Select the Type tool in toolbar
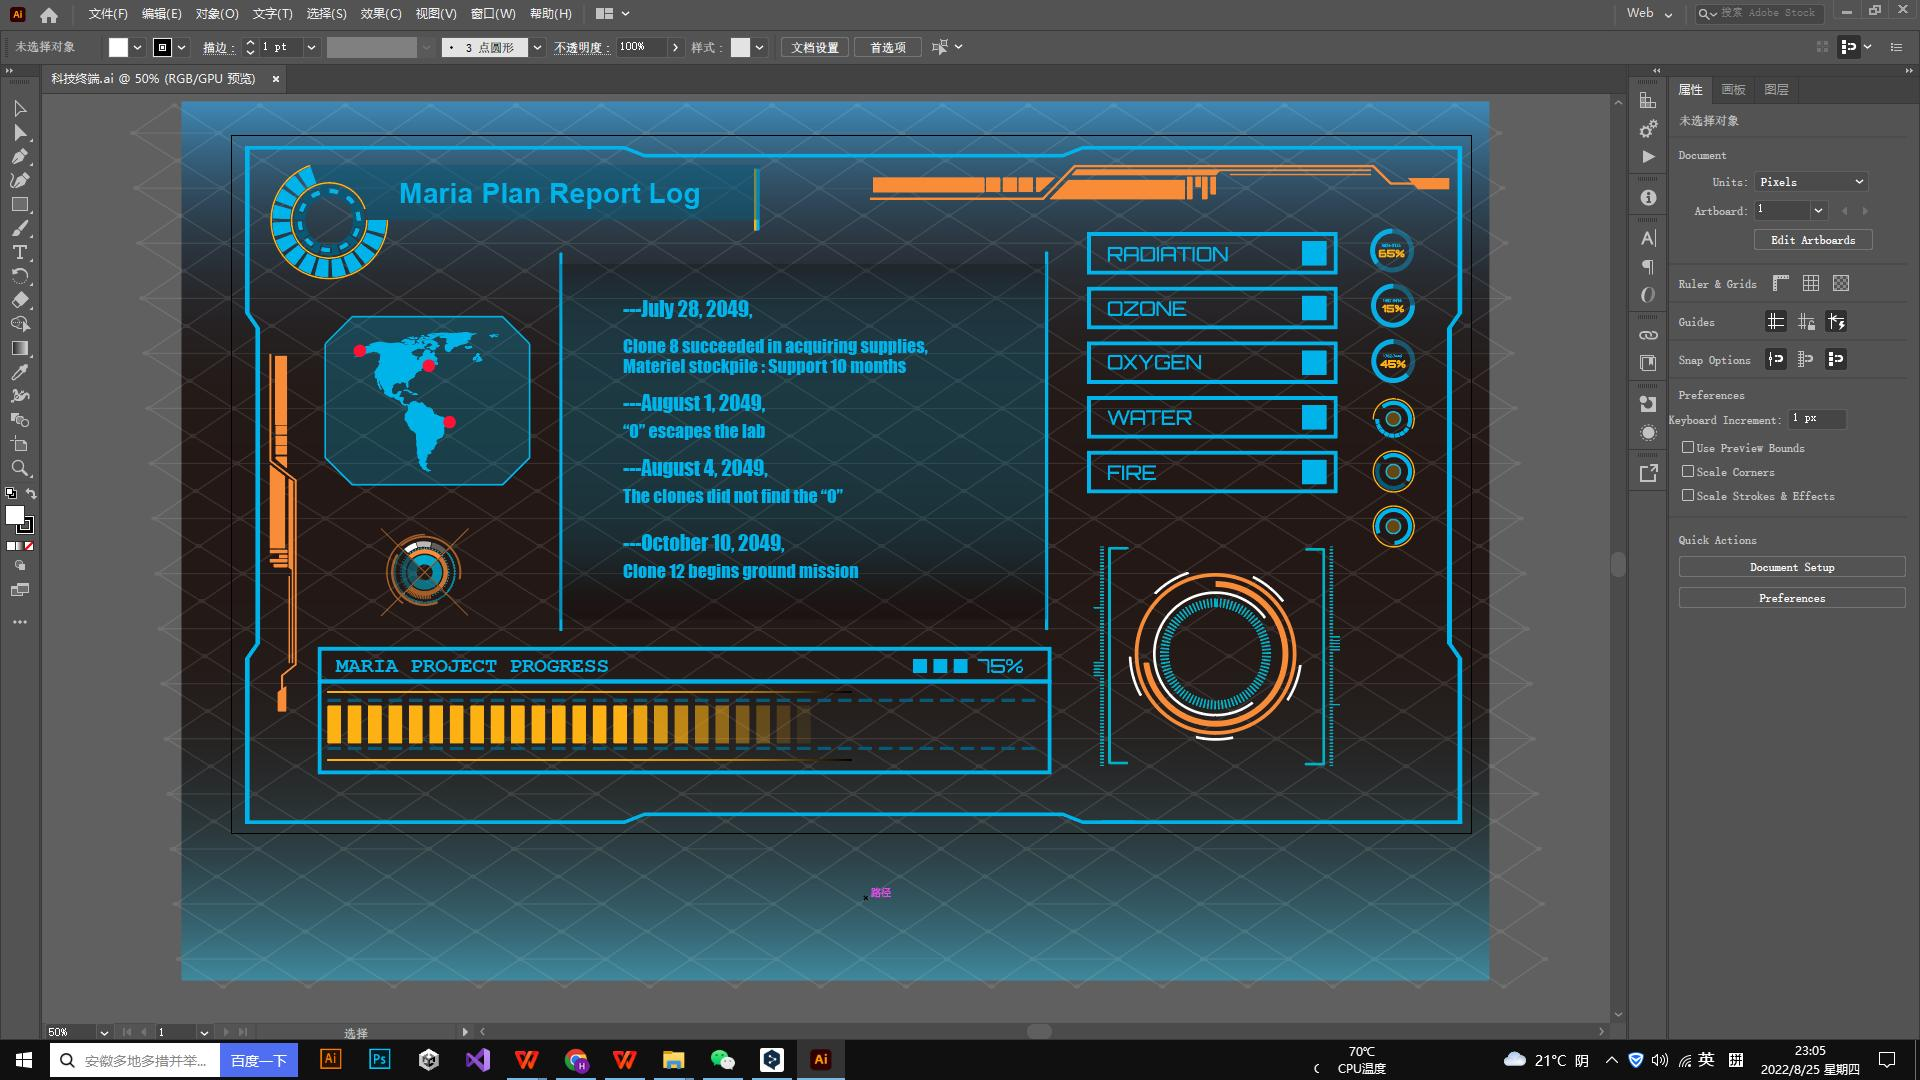1920x1080 pixels. (x=18, y=252)
